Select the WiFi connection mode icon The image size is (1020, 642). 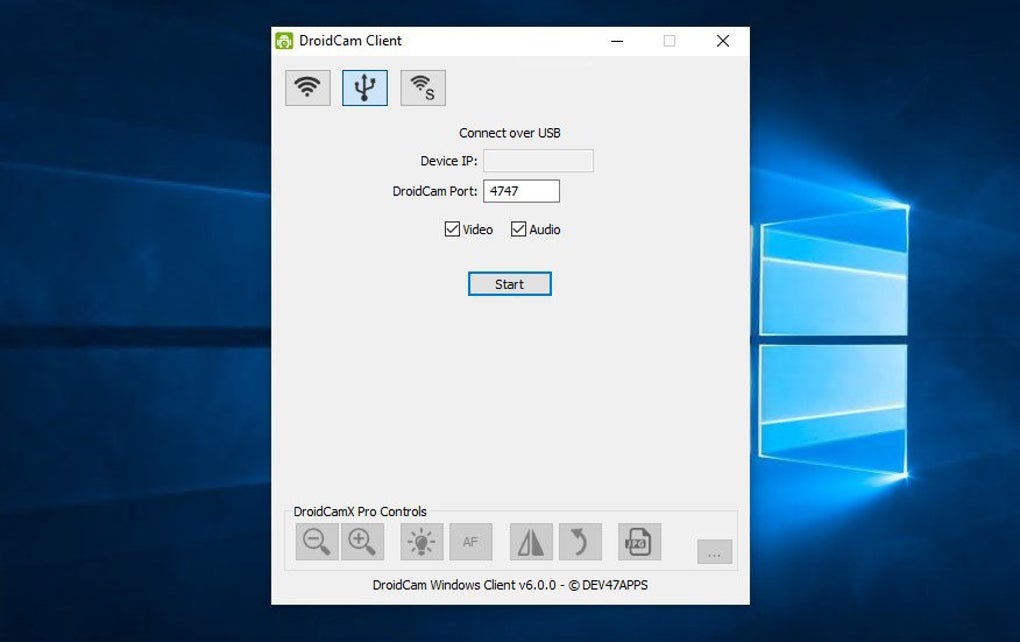(308, 88)
